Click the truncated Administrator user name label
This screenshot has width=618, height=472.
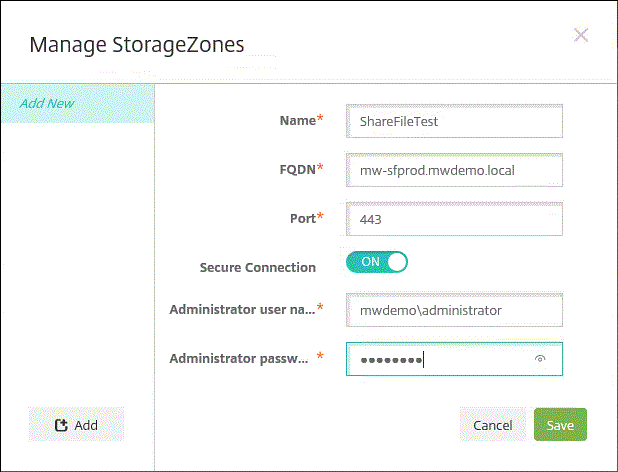coord(242,309)
